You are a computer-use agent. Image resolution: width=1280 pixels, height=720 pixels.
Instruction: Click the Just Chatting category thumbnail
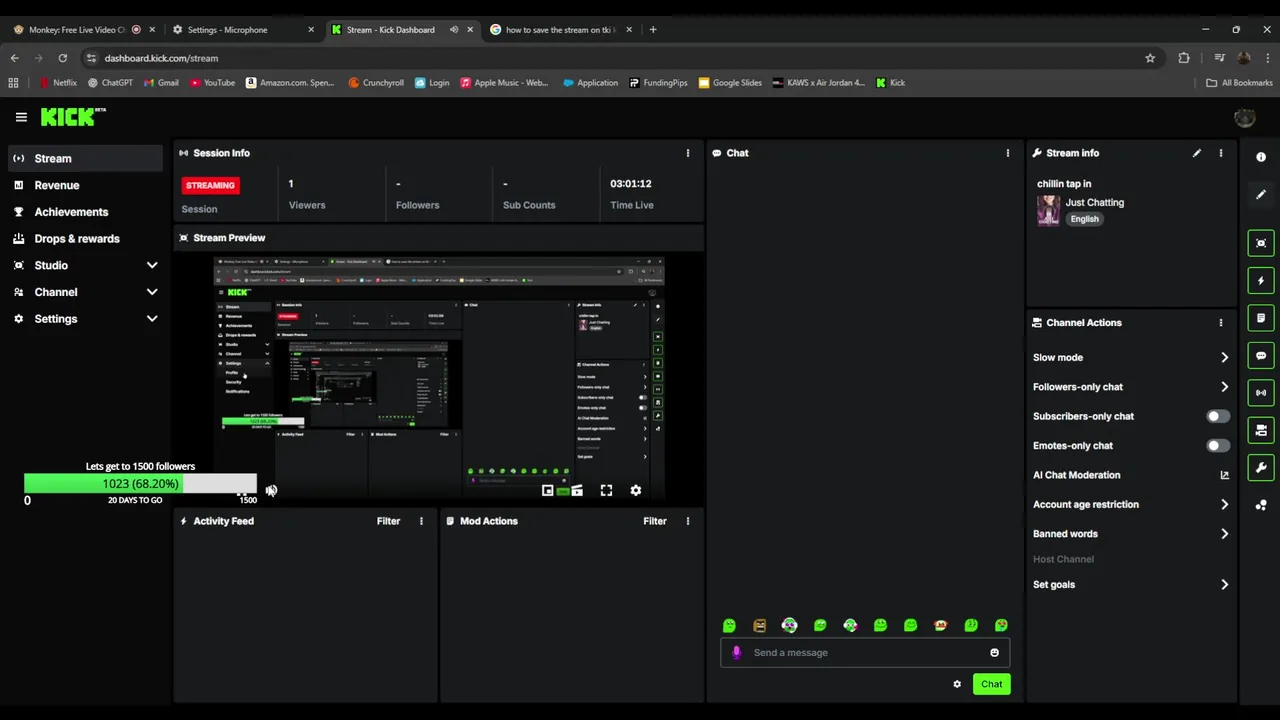click(1048, 210)
